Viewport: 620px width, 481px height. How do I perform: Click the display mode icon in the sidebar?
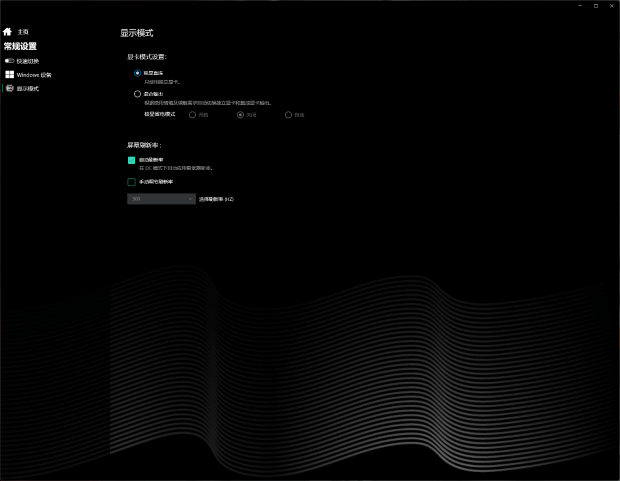(x=10, y=88)
